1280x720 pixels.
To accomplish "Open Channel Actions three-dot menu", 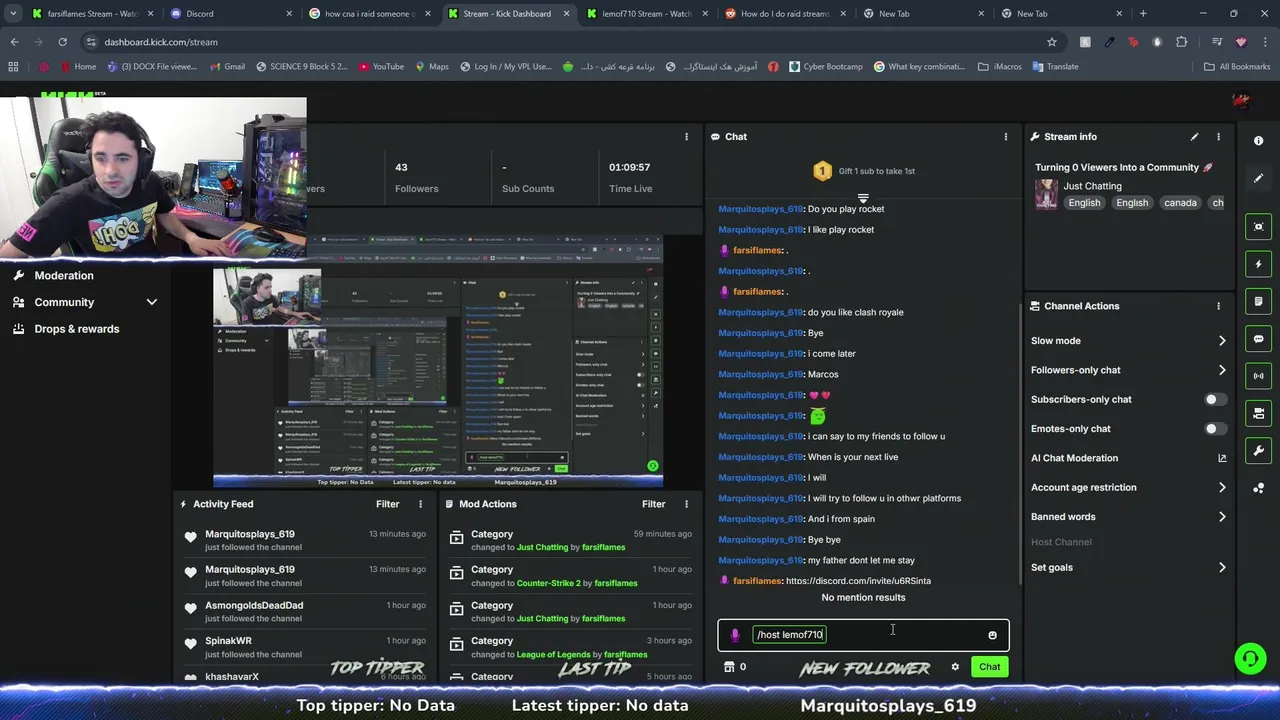I will click(x=1218, y=306).
